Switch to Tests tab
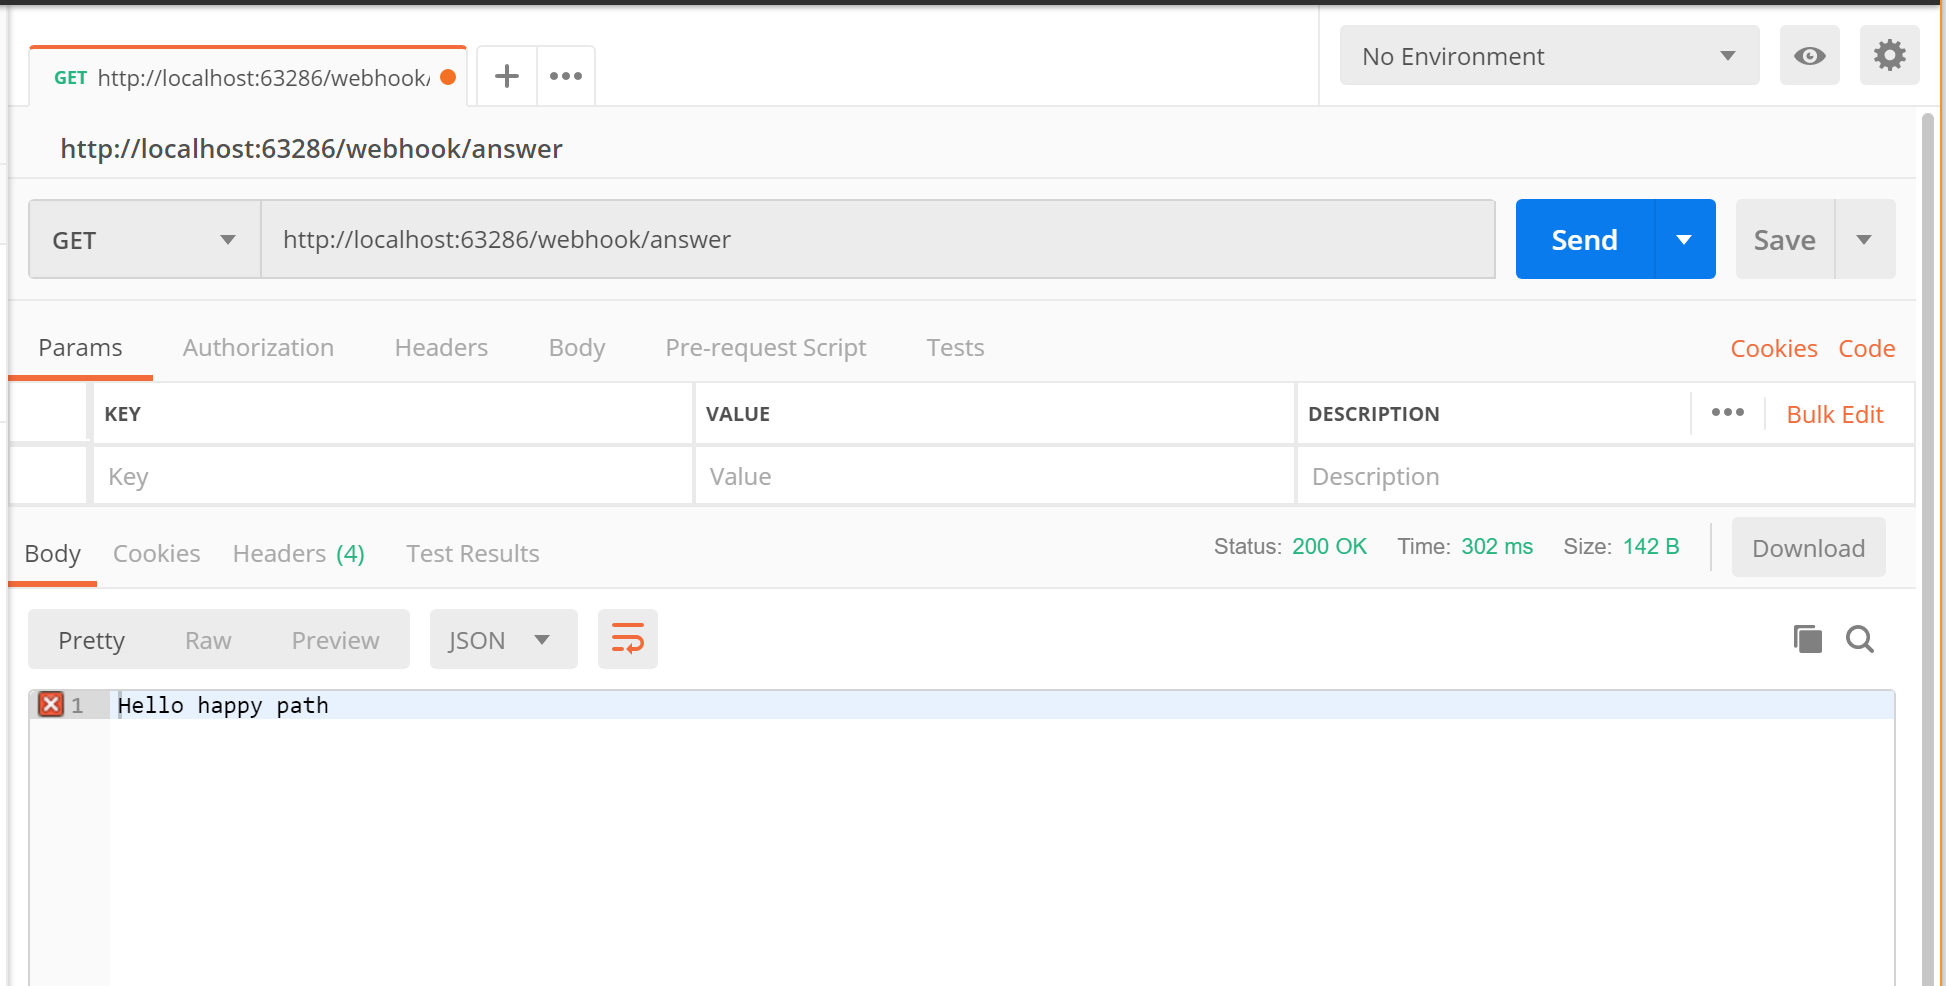Viewport: 1946px width, 986px height. 955,348
